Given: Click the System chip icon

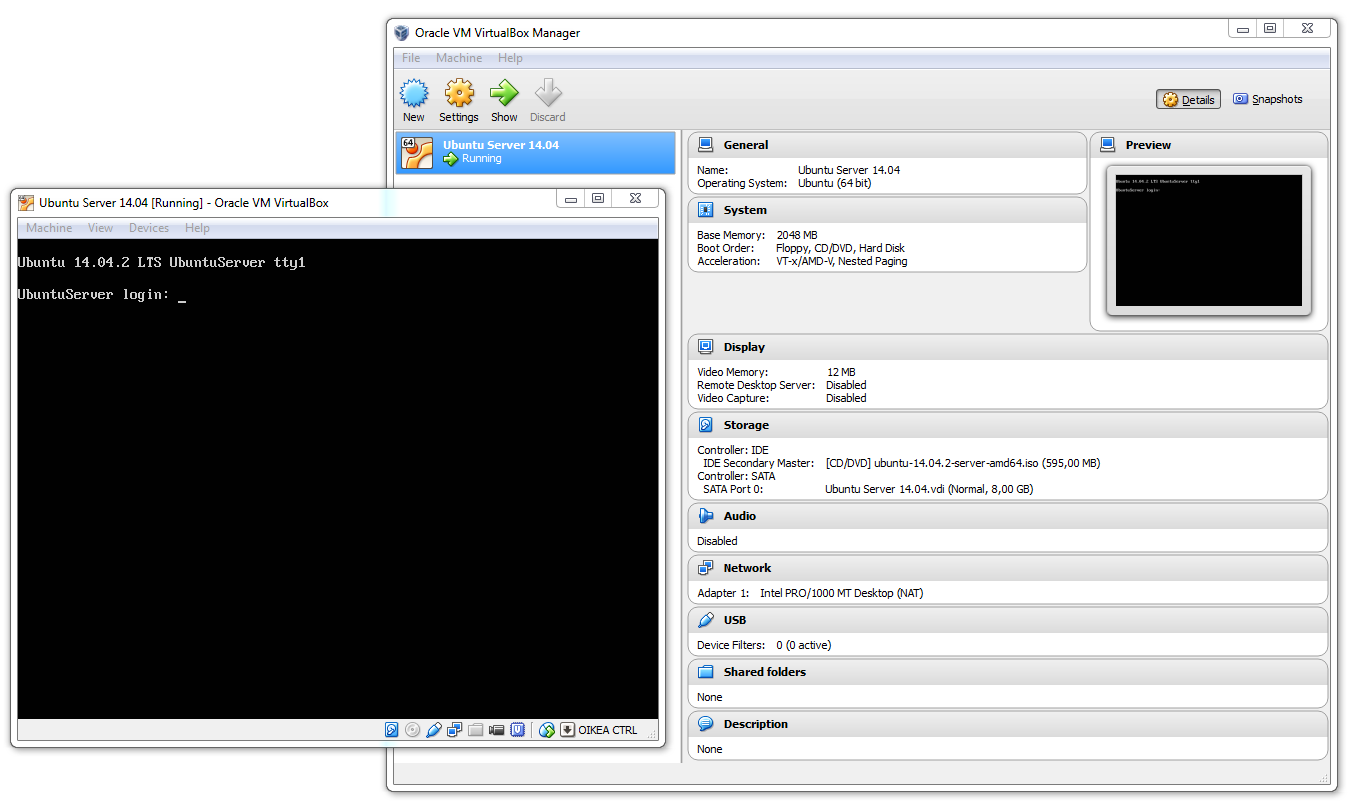Looking at the screenshot, I should (706, 210).
